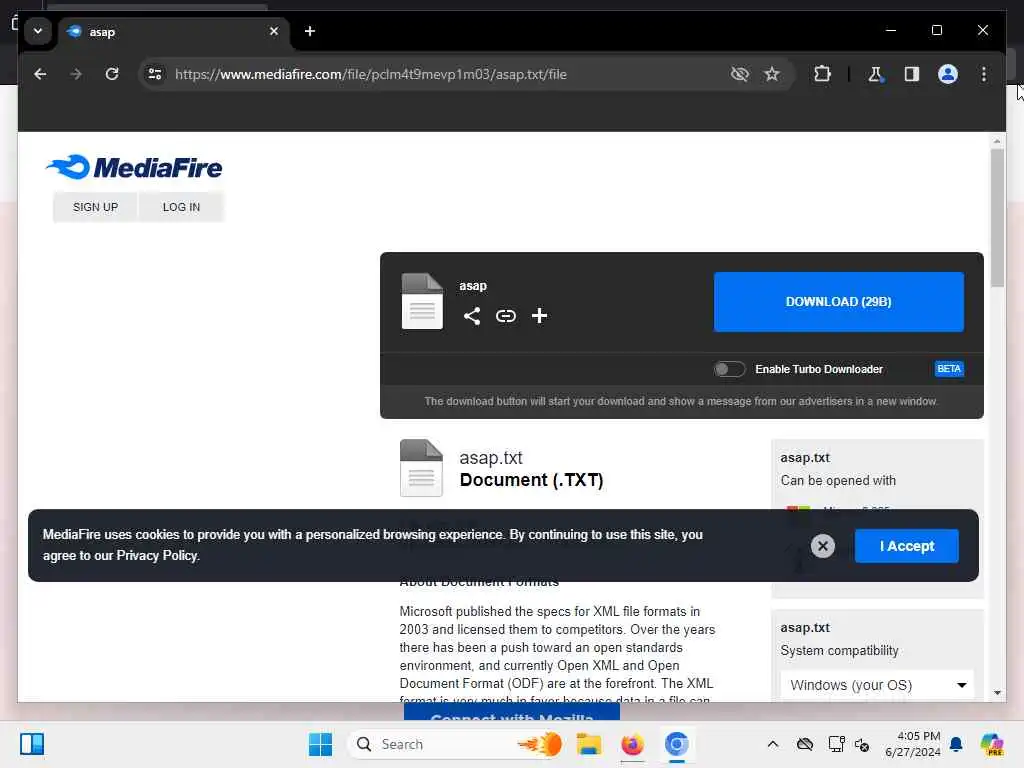Click scrollbar down arrow
This screenshot has width=1024, height=768.
pyautogui.click(x=997, y=693)
